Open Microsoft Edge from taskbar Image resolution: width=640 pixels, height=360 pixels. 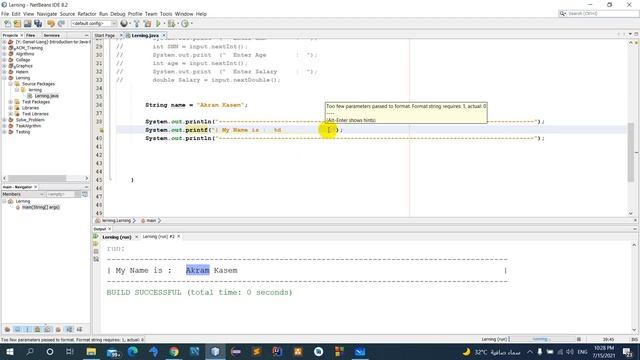pyautogui.click(x=133, y=351)
